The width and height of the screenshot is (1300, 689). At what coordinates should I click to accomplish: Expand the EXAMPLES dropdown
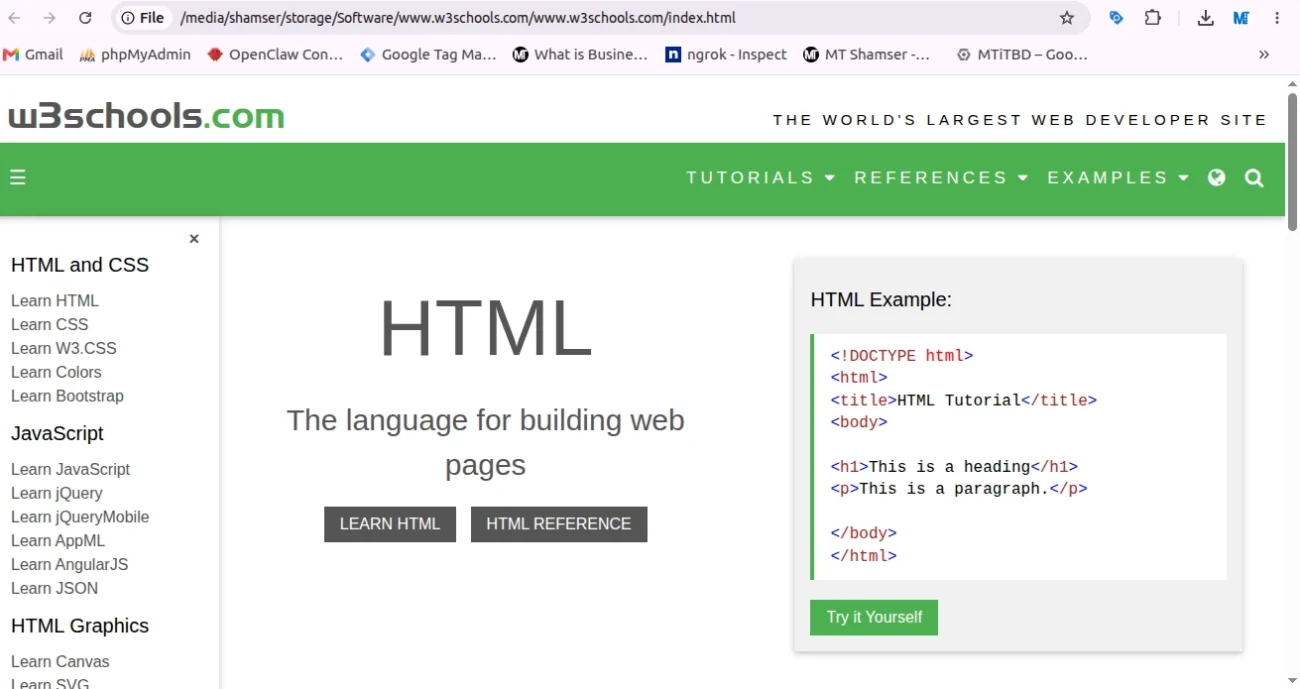1118,178
